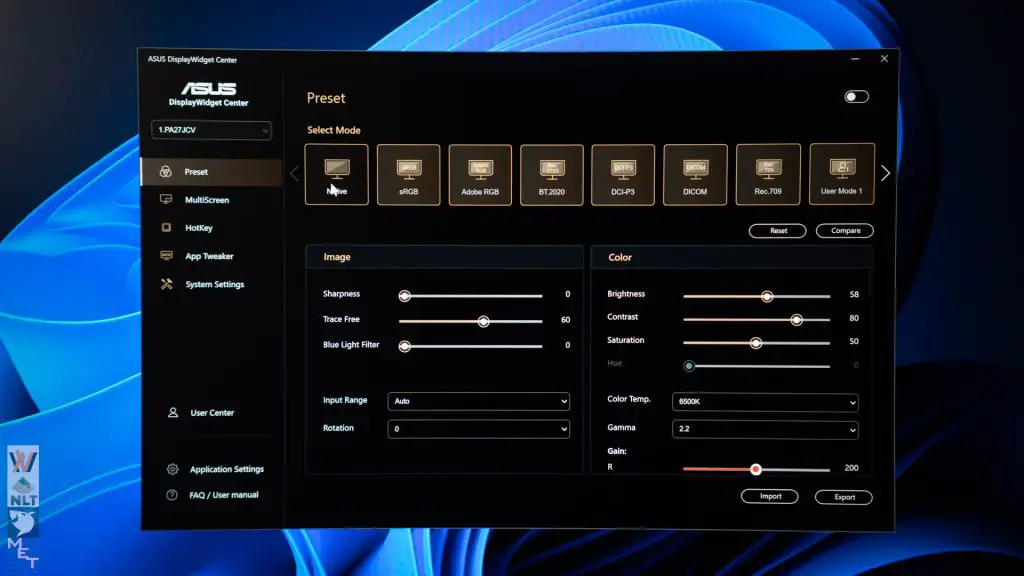Click the ASUS DisplayWidget Center logo
The width and height of the screenshot is (1024, 576).
coord(208,94)
